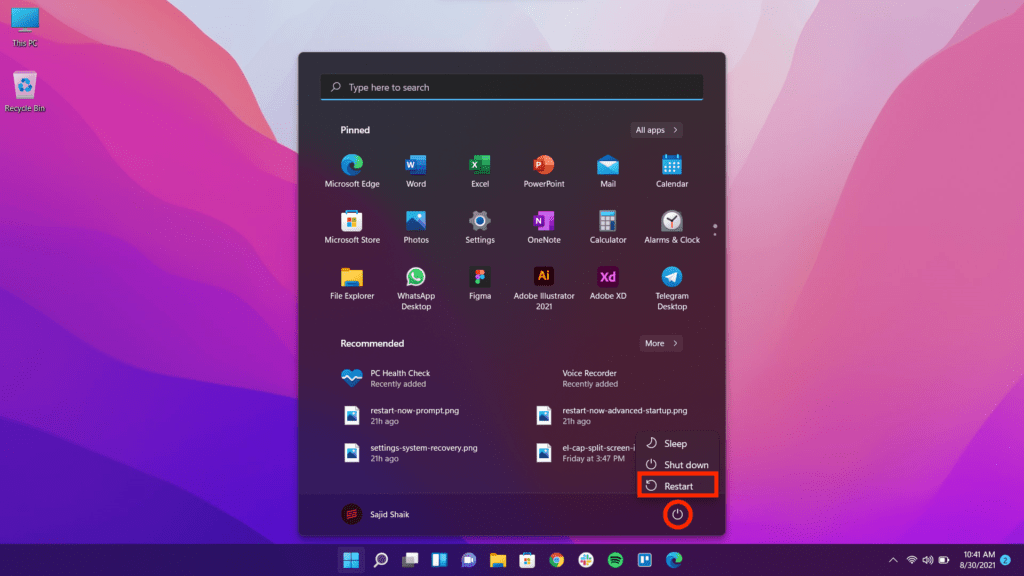
Task: Open the clock and date flyout
Action: tap(977, 560)
